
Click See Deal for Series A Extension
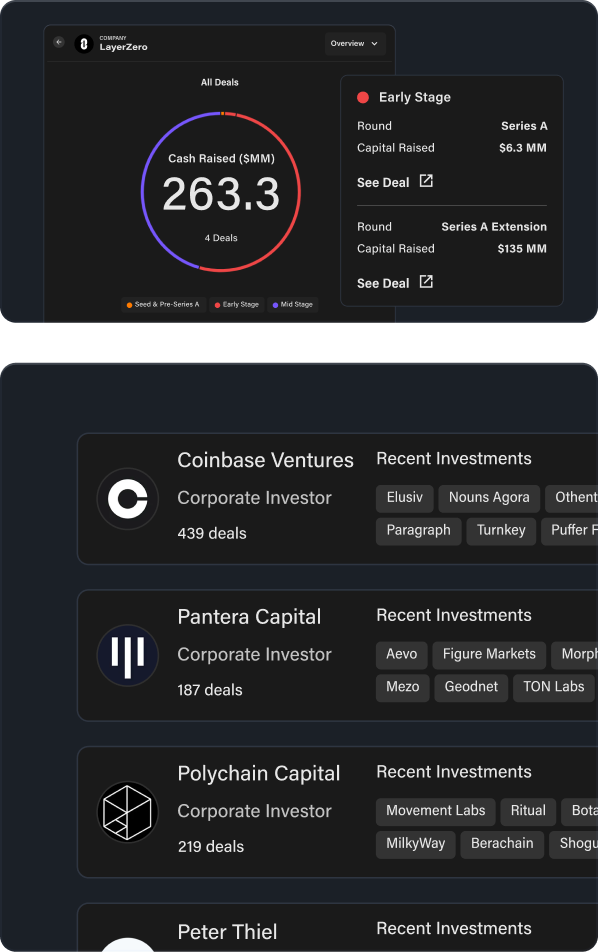tap(383, 283)
